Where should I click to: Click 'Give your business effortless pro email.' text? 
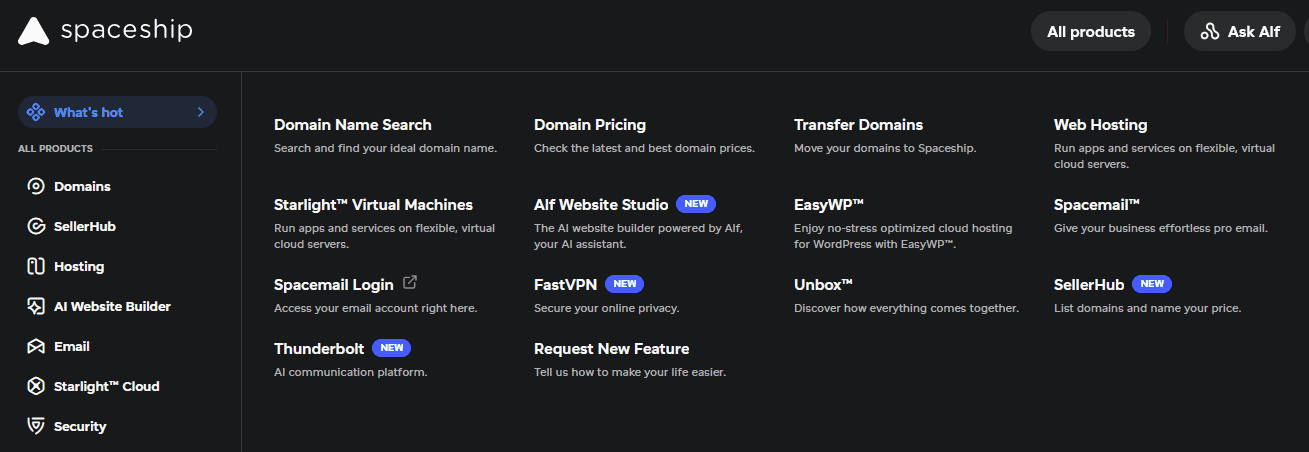[x=1161, y=228]
